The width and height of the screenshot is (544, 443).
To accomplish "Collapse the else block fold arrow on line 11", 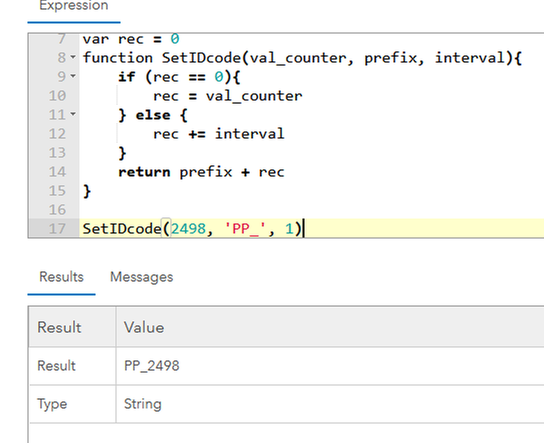I will tap(73, 113).
